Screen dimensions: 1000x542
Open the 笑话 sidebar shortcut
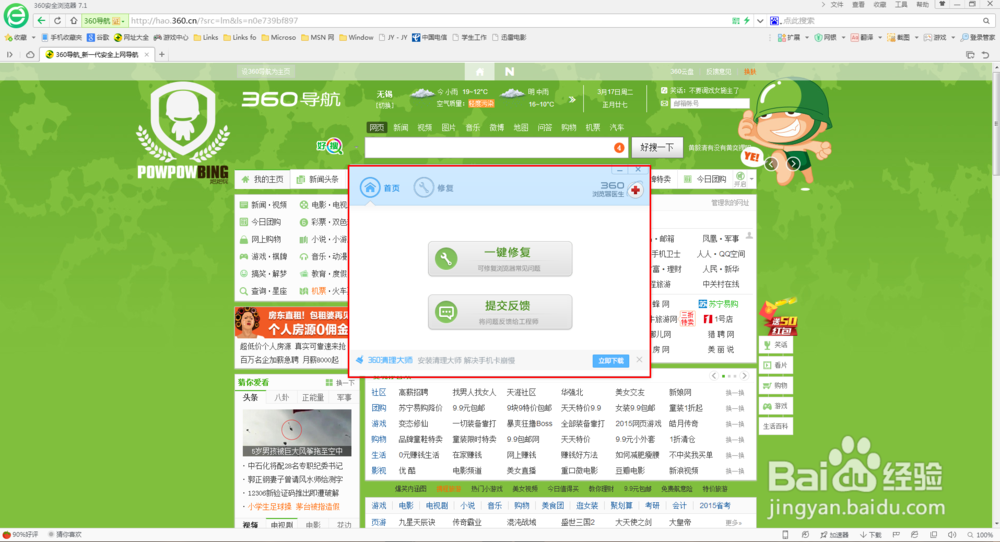click(x=776, y=345)
